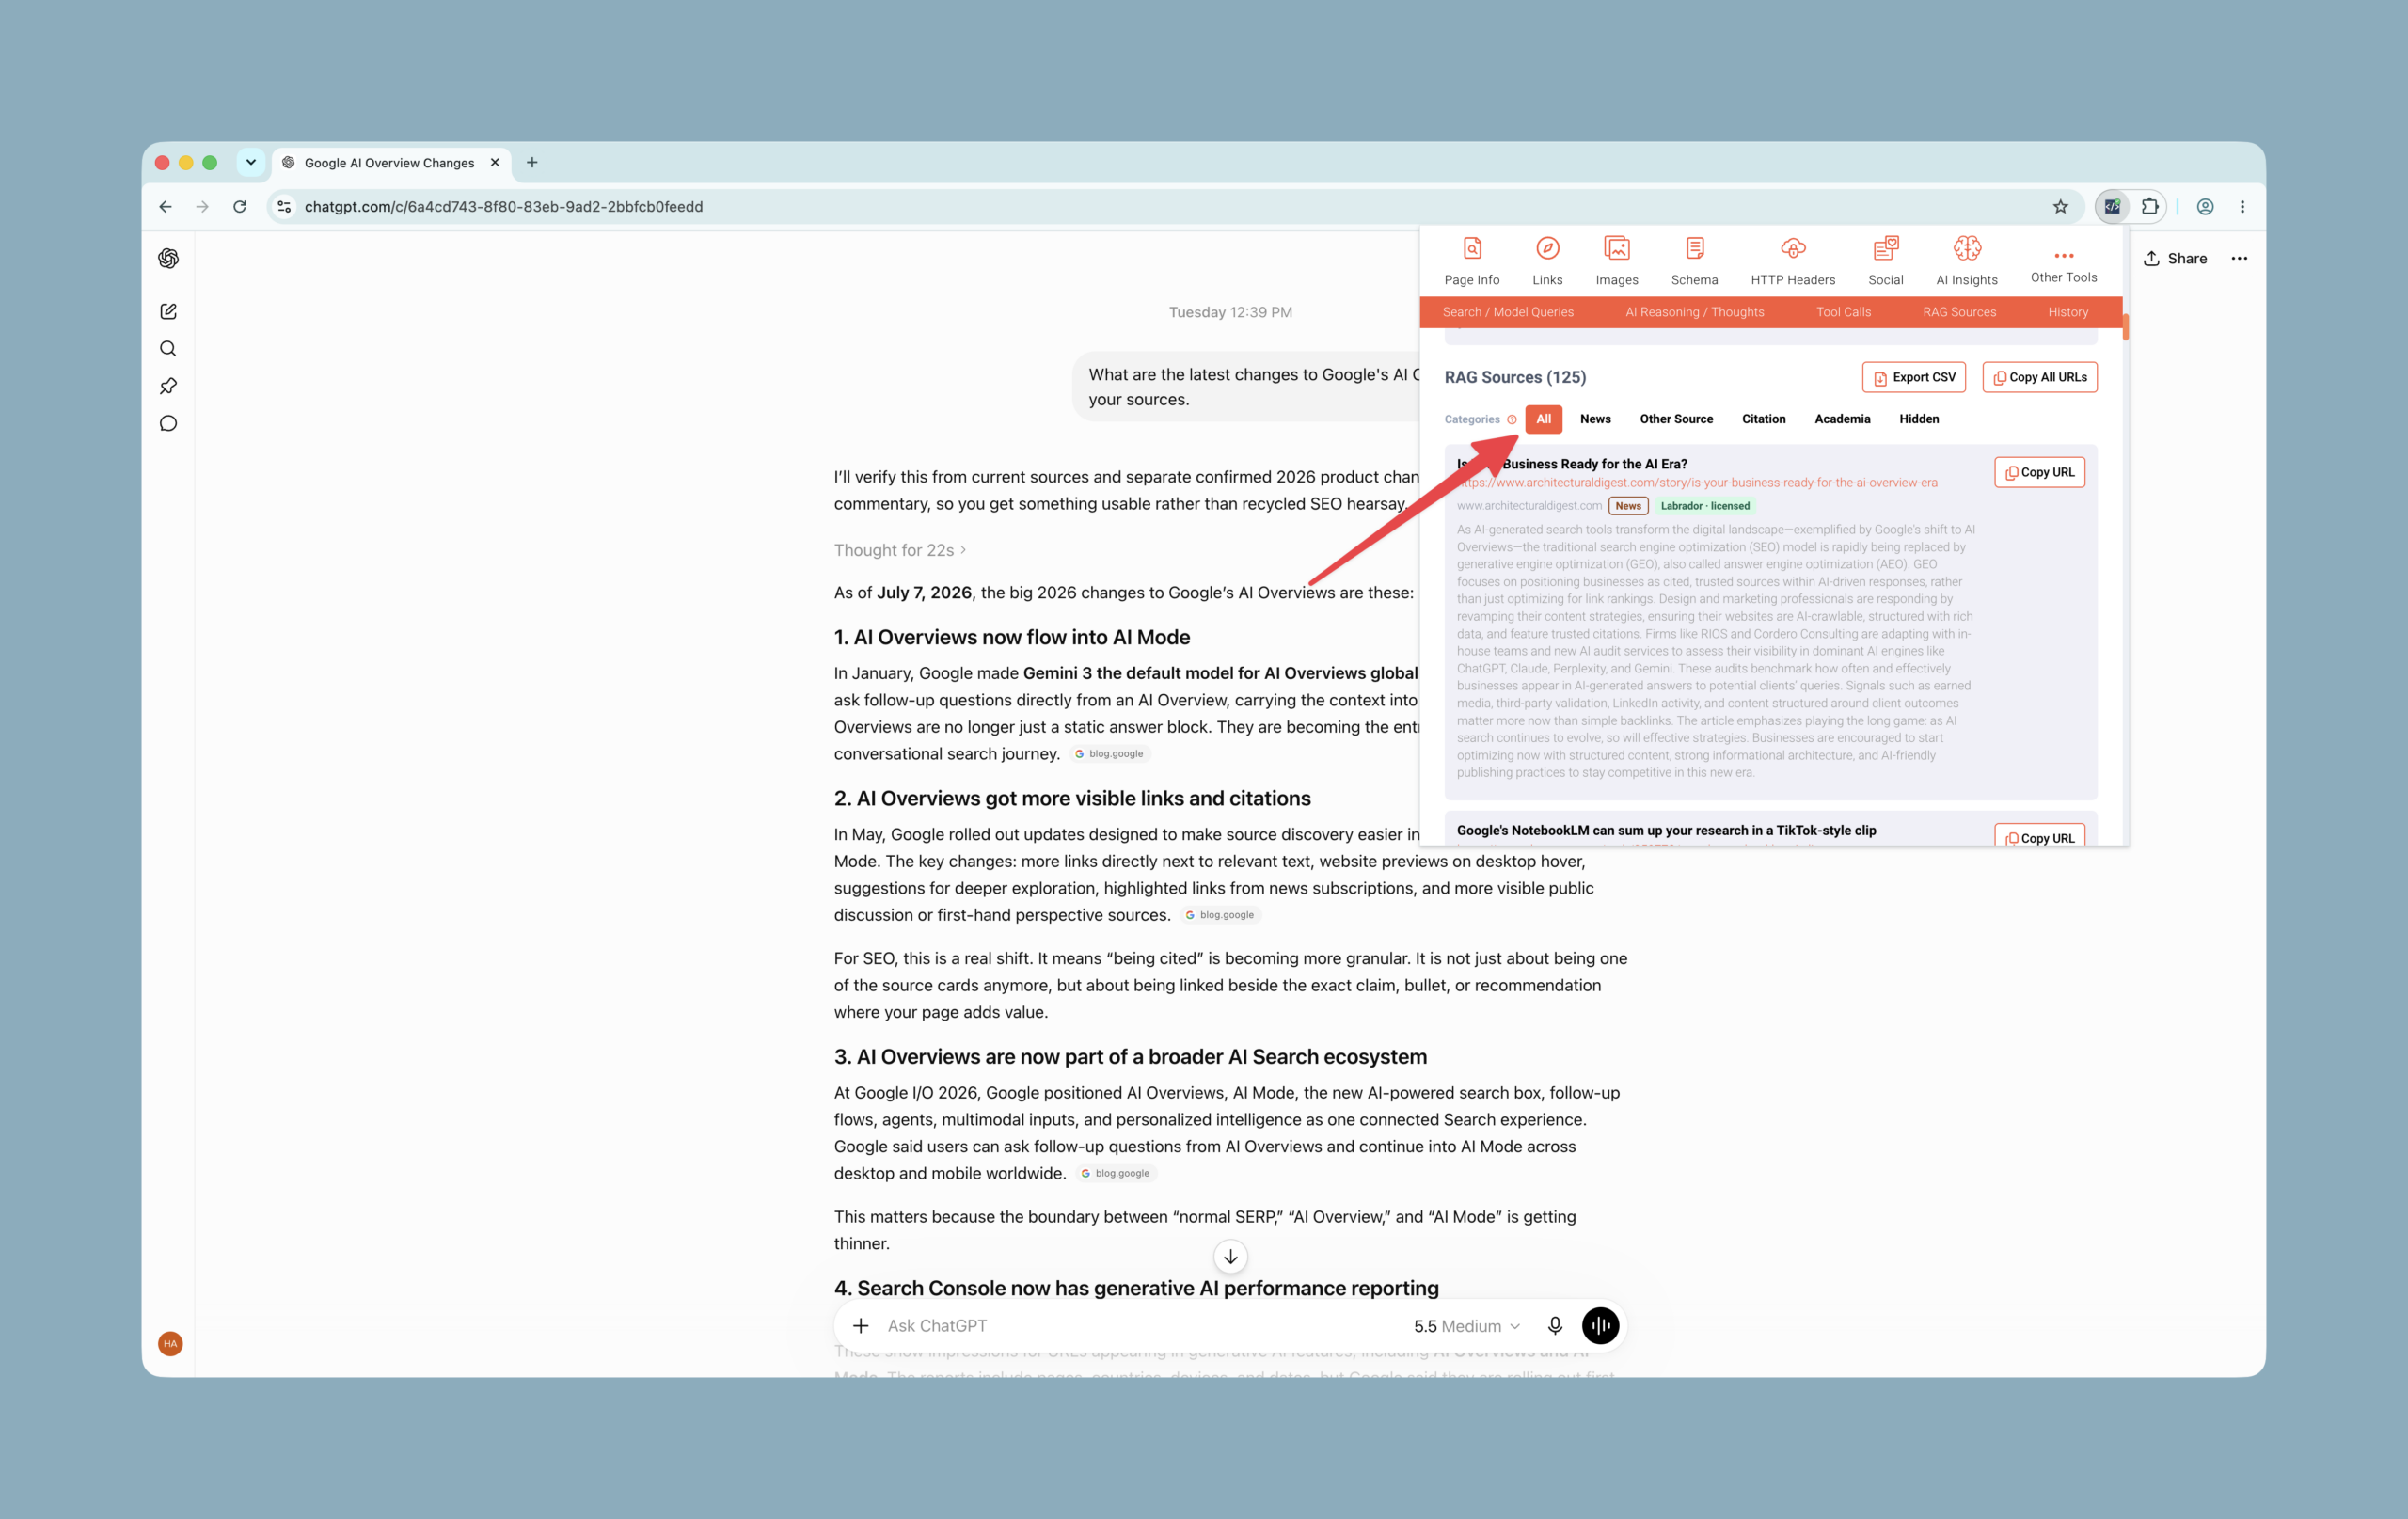Start voice mode with waveform button
This screenshot has width=2408, height=1519.
(x=1600, y=1325)
